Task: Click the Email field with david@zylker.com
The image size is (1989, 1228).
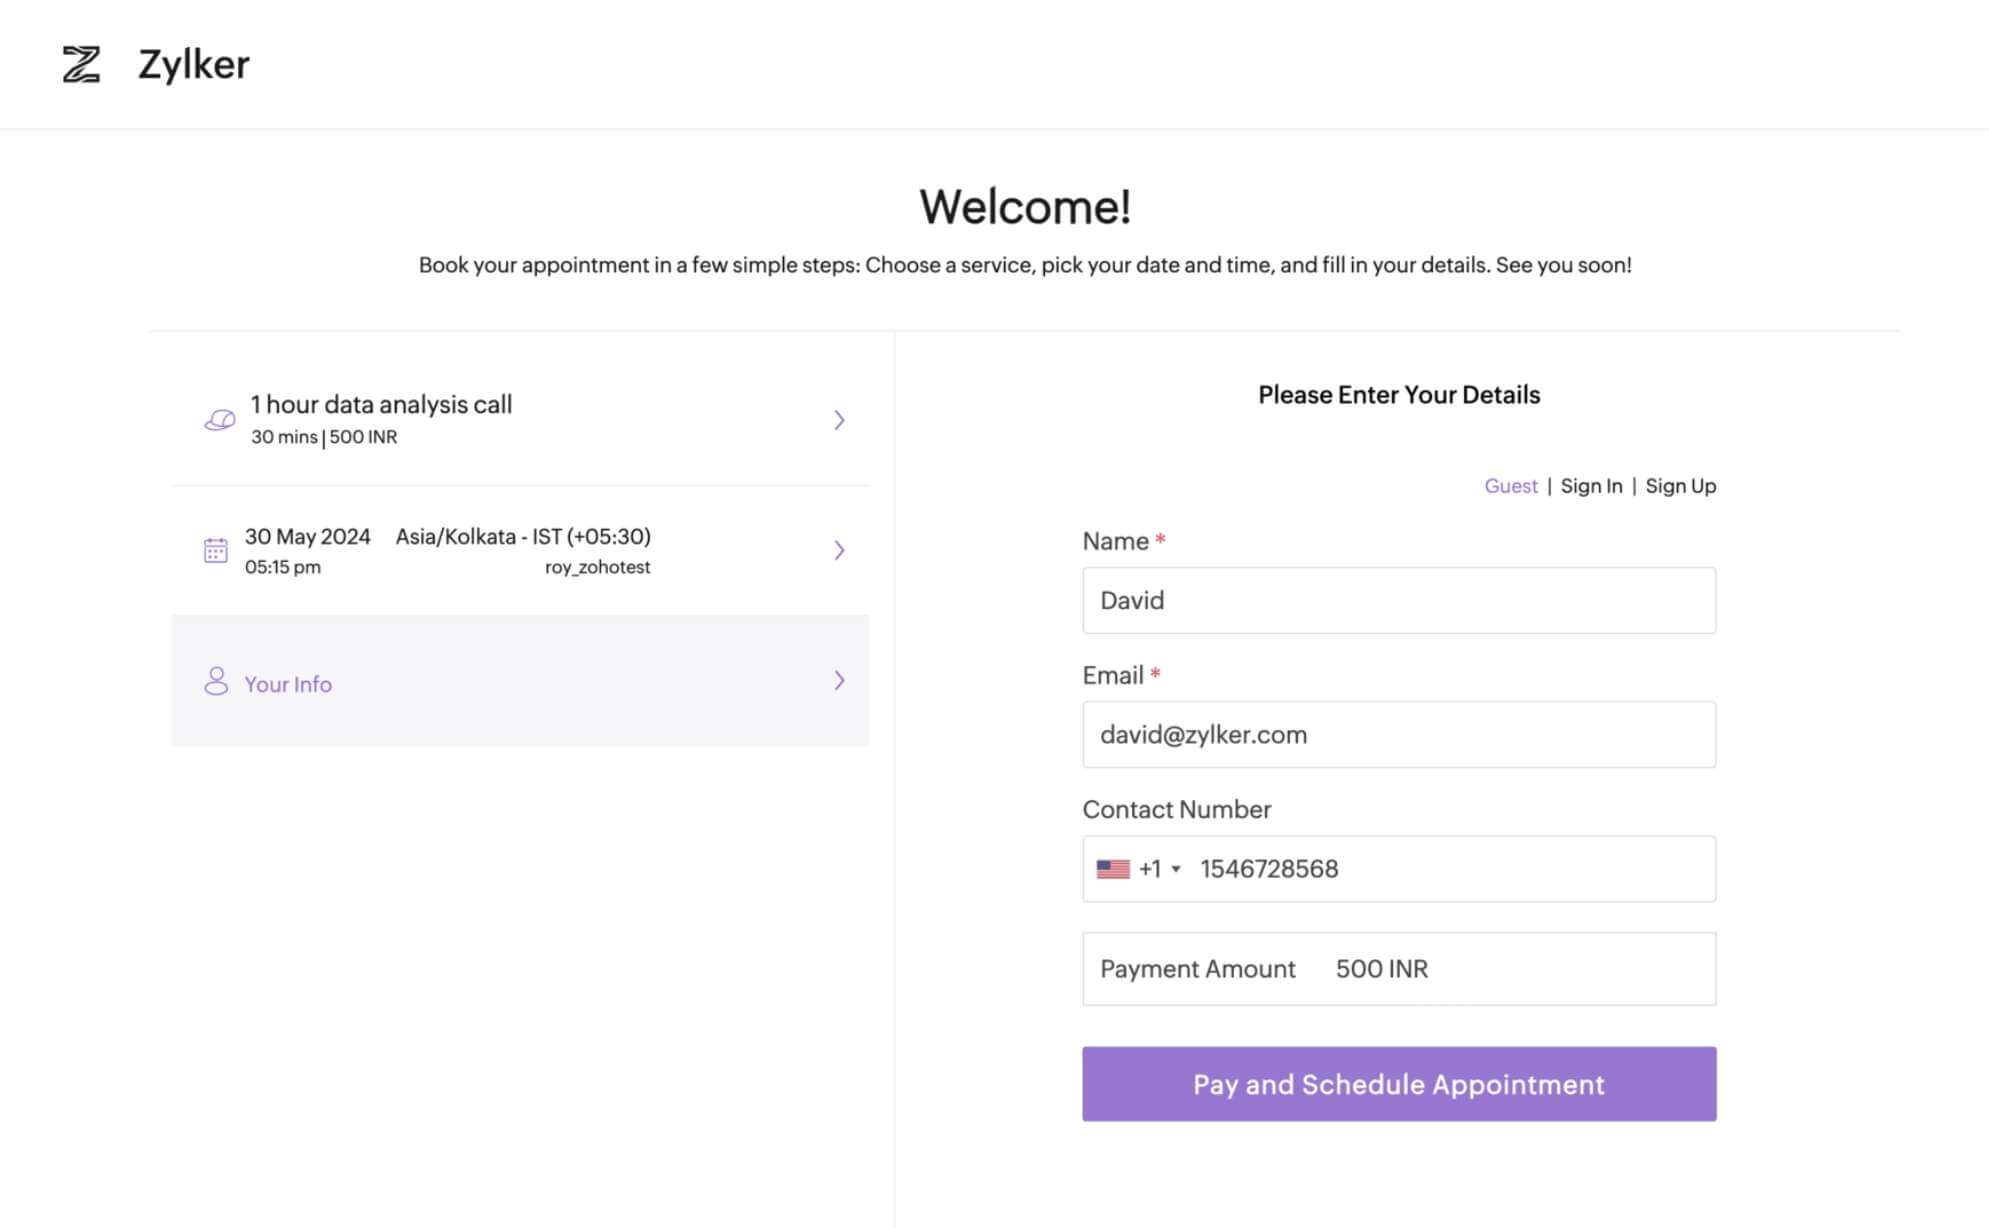Action: tap(1398, 735)
